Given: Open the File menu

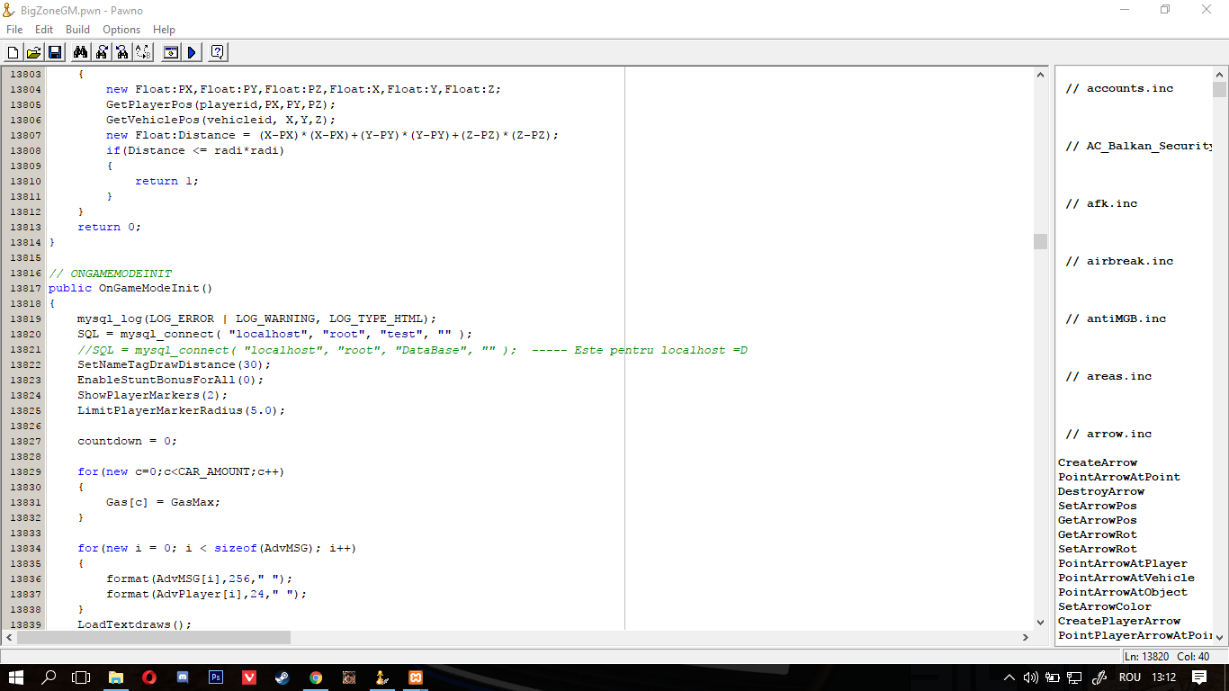Looking at the screenshot, I should pyautogui.click(x=14, y=30).
